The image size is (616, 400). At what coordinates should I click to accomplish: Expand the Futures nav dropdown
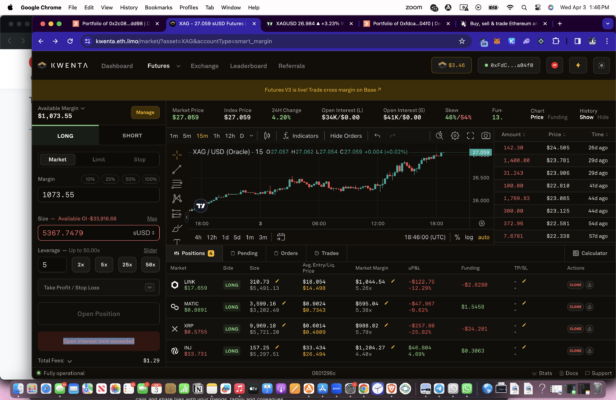tap(162, 66)
